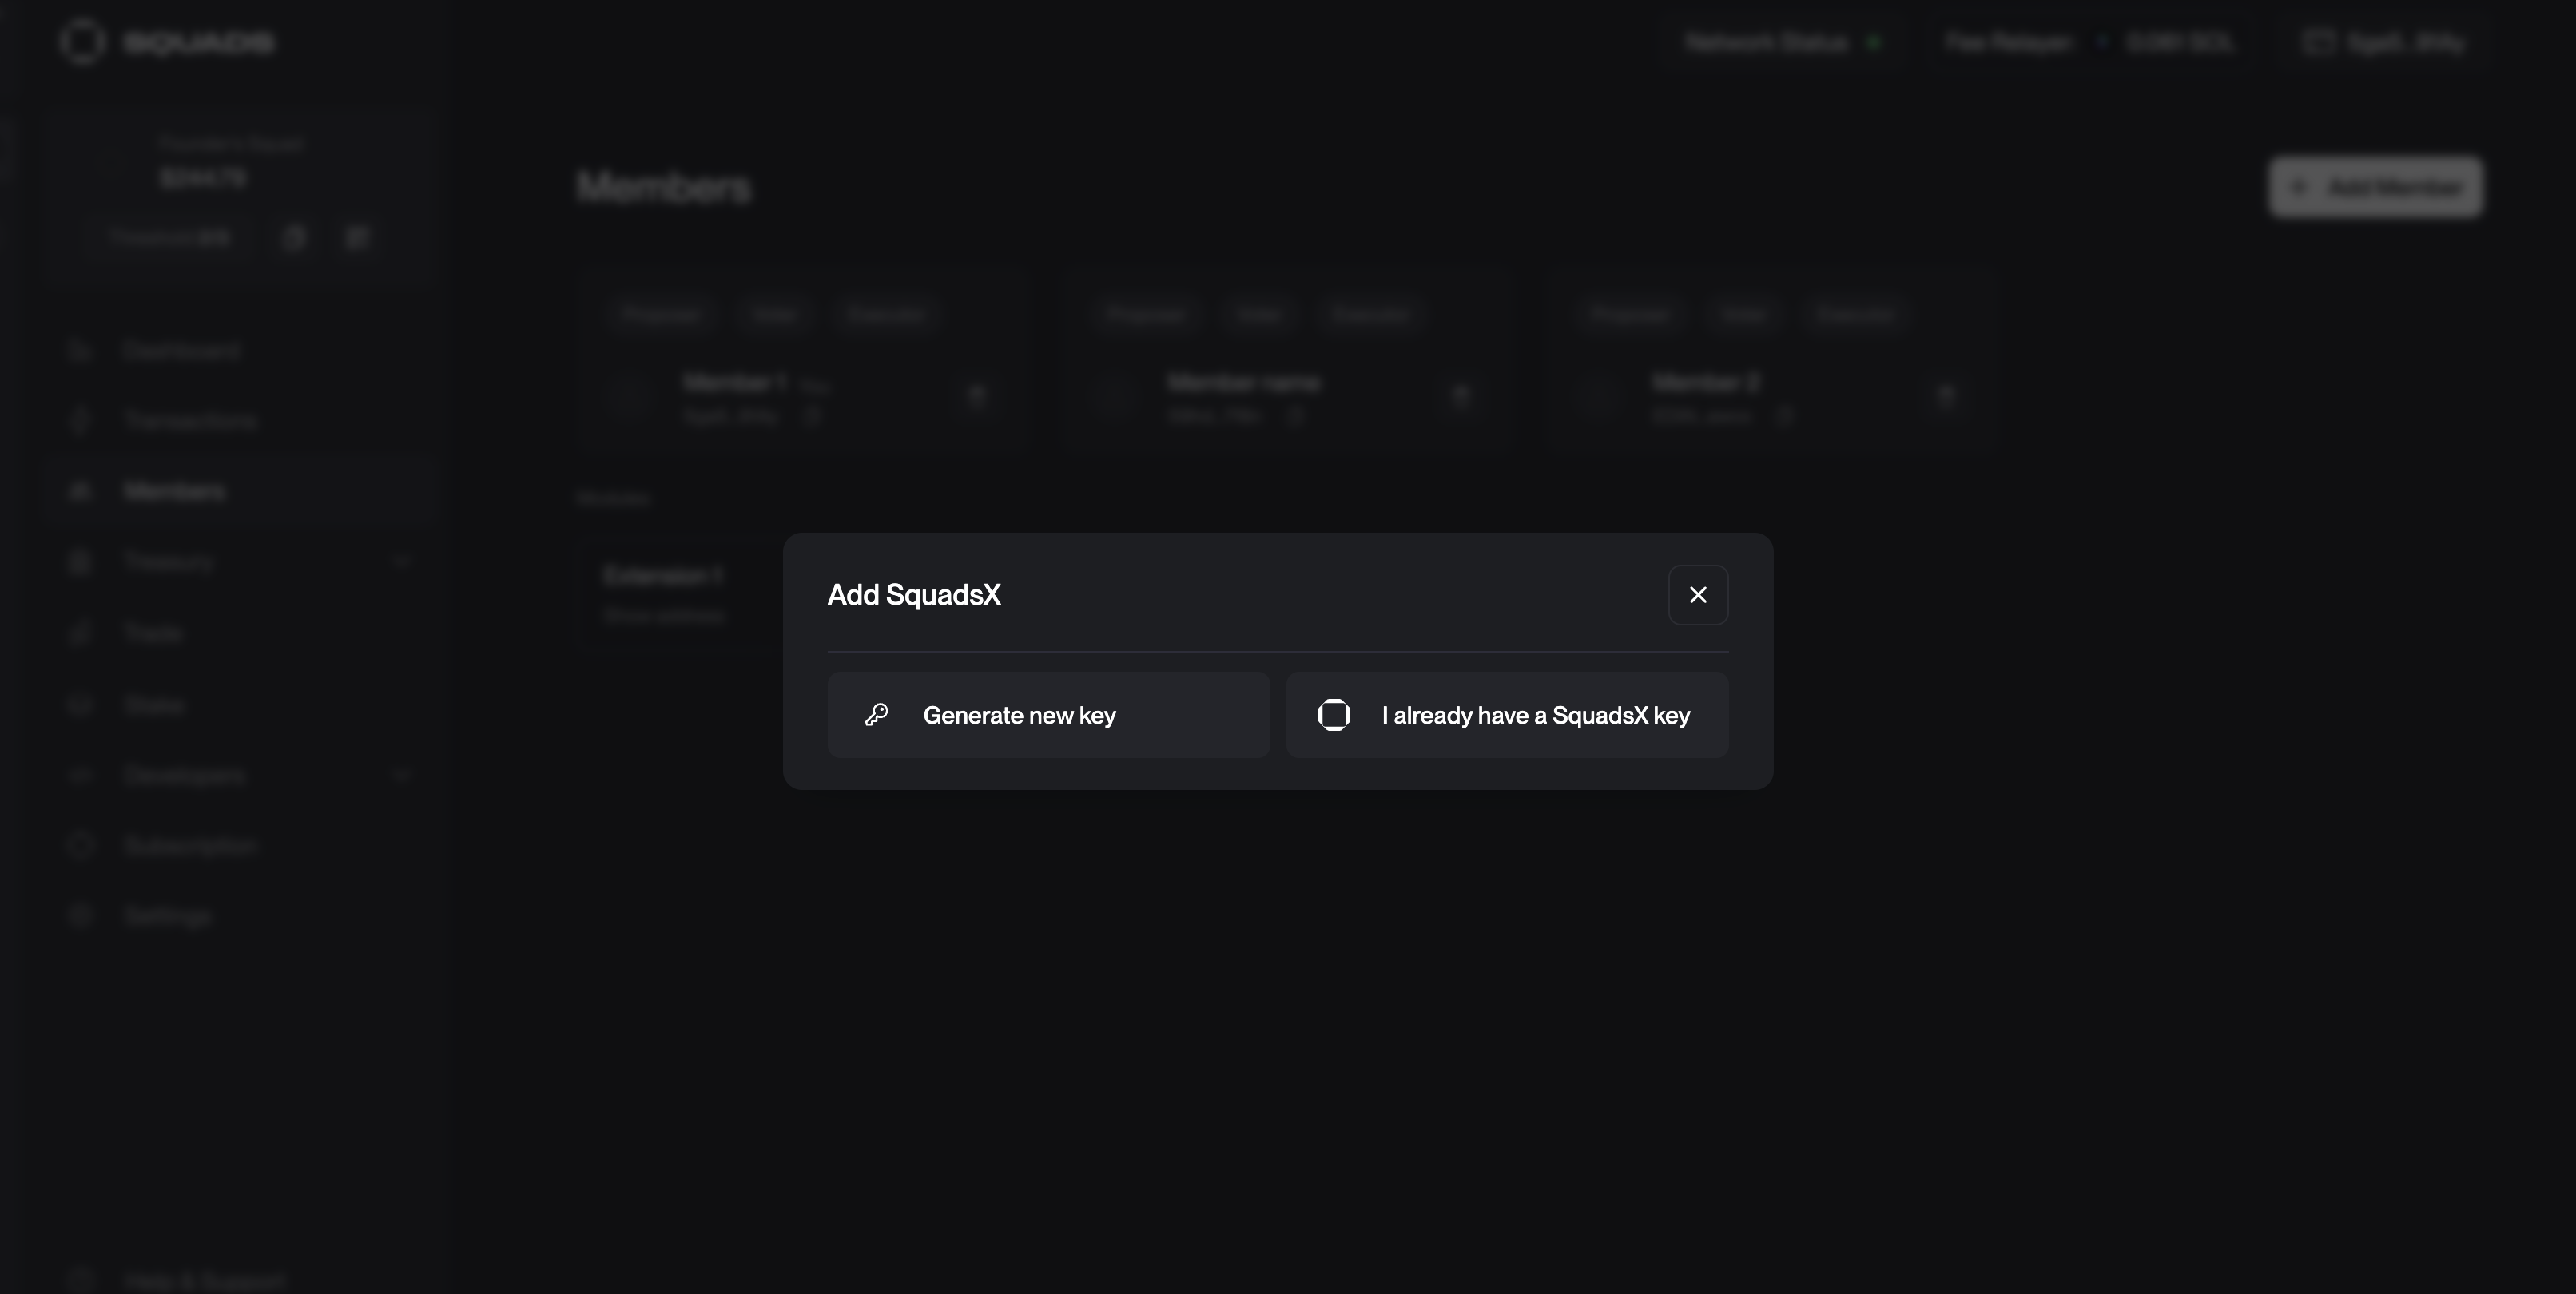2576x1294 pixels.
Task: Select I already have a SquadsX key
Action: 1507,715
